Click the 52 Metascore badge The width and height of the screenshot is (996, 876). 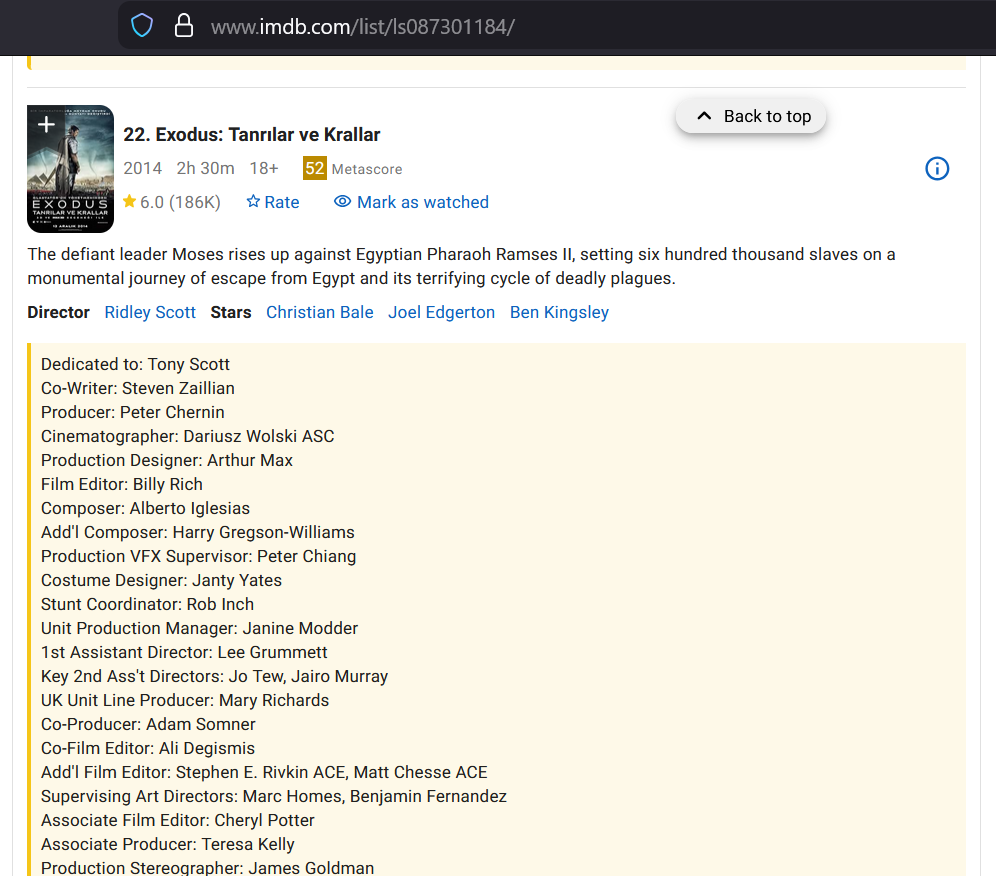pyautogui.click(x=315, y=168)
